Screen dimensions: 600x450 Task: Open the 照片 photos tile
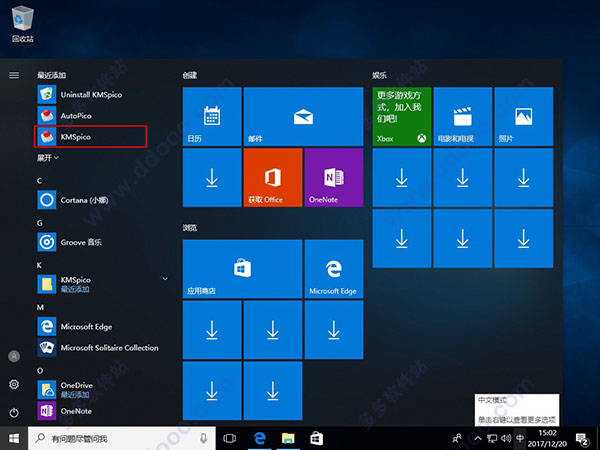[x=523, y=117]
